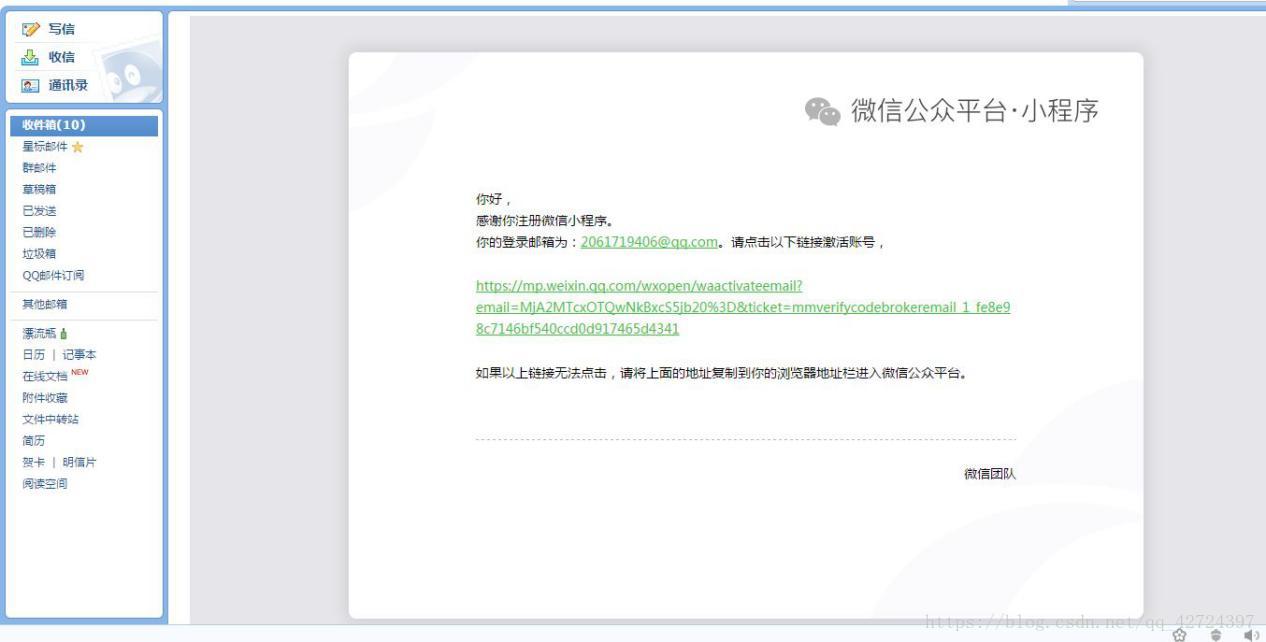Click the flower icon in bottom status bar

1180,635
